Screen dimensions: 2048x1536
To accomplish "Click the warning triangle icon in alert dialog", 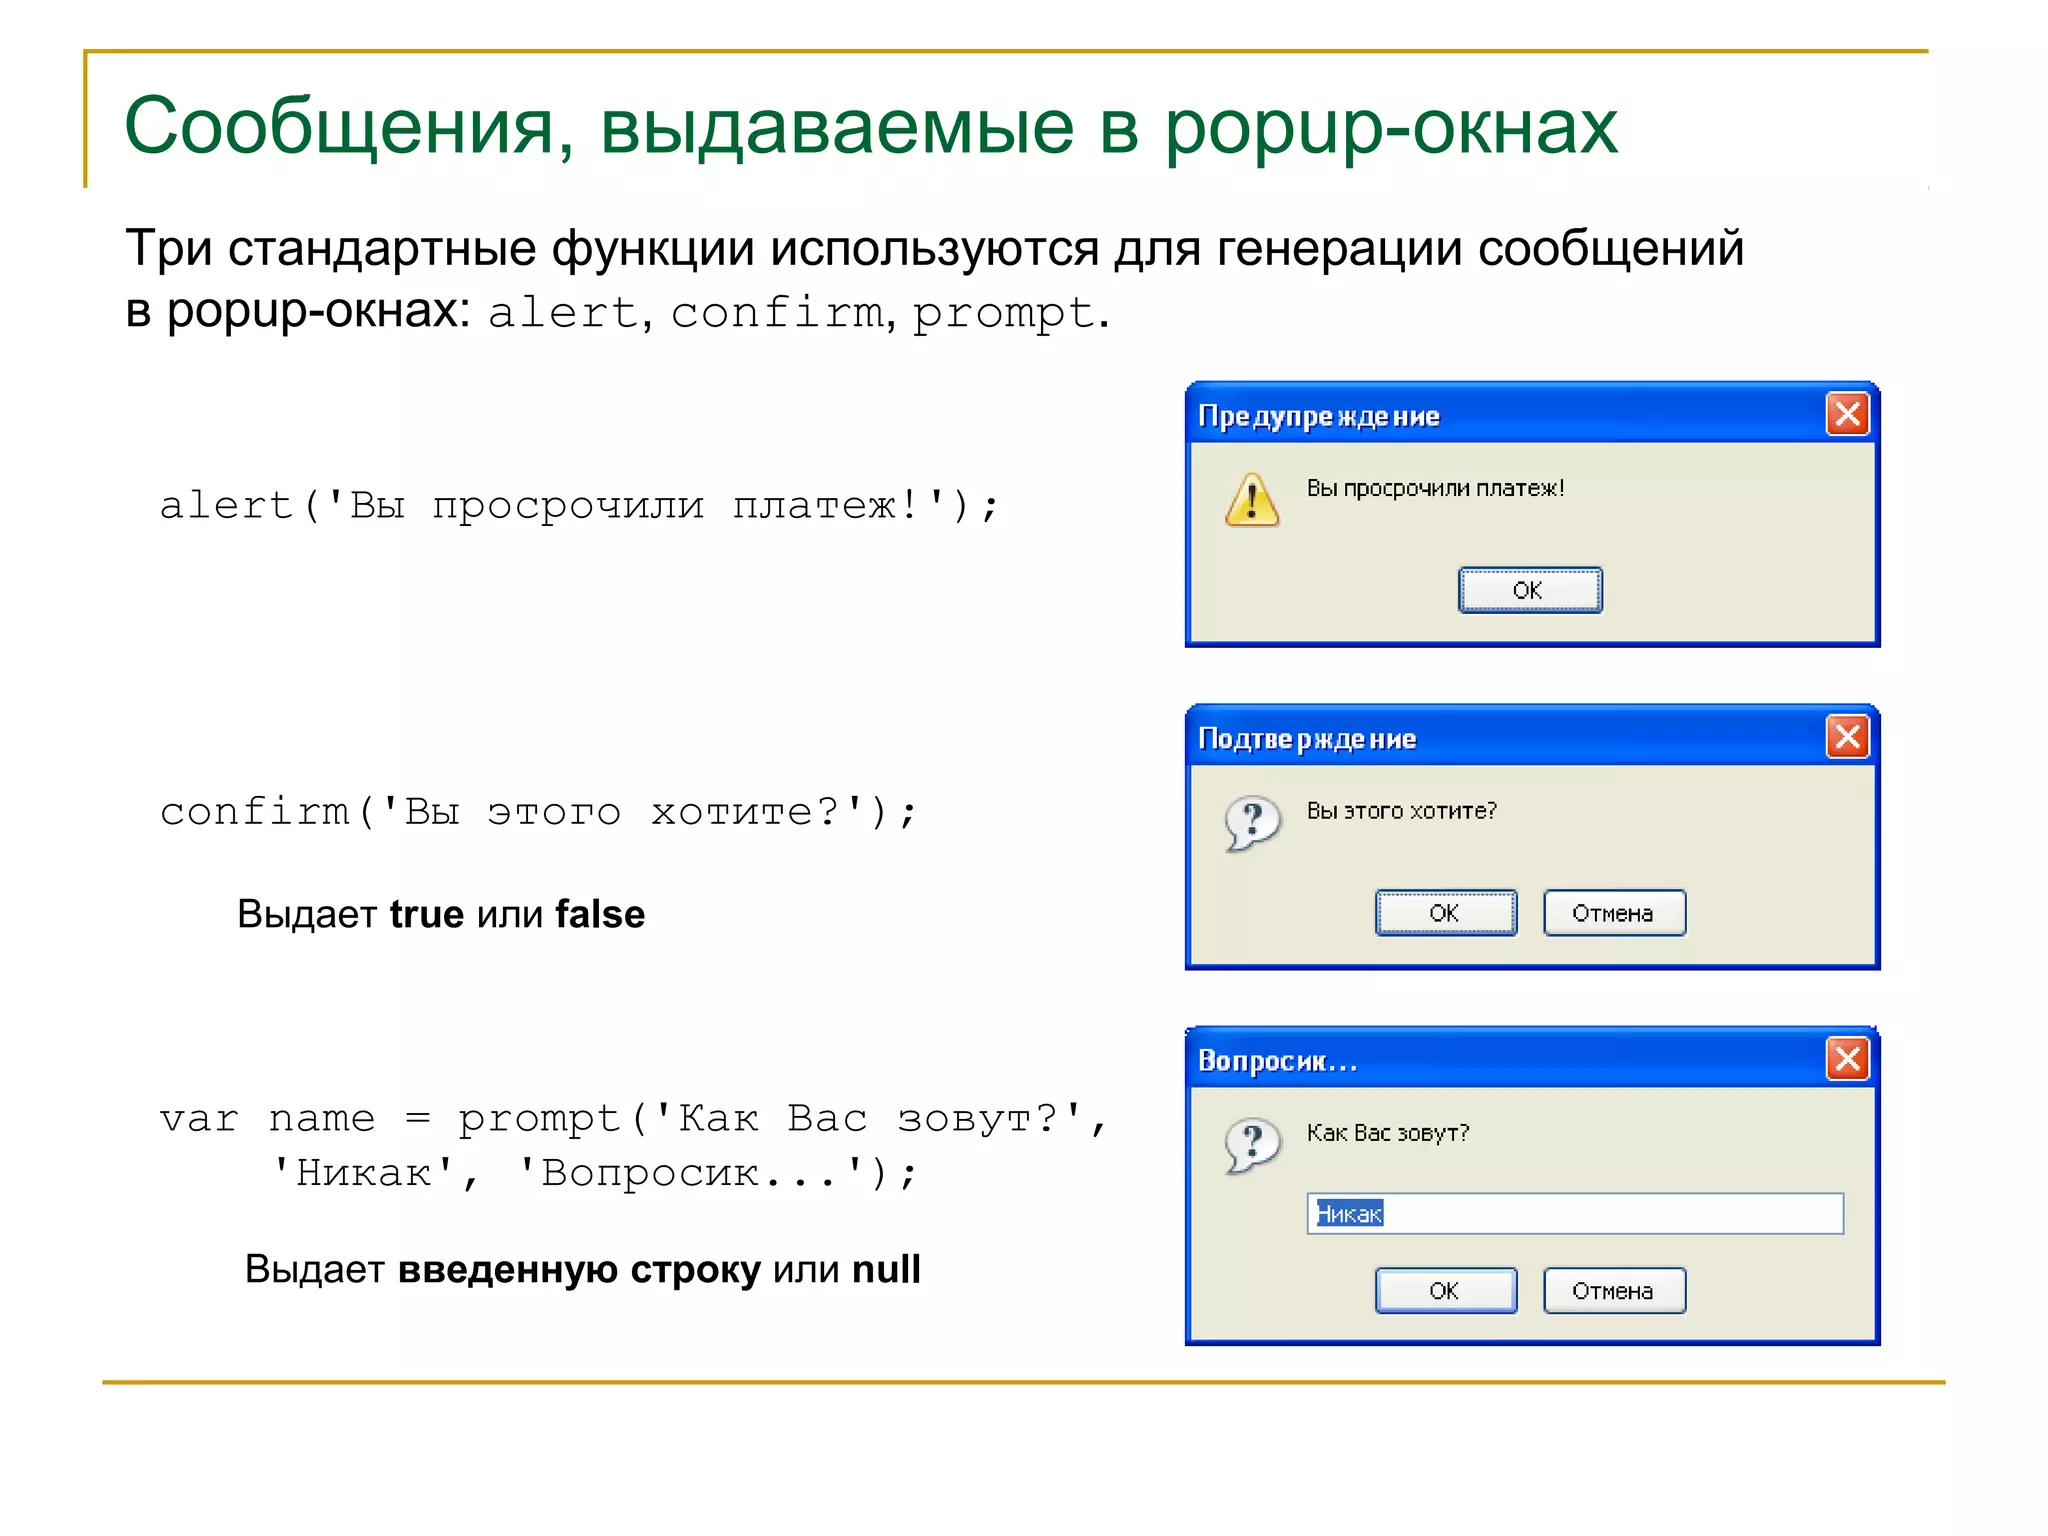I will pyautogui.click(x=1252, y=499).
